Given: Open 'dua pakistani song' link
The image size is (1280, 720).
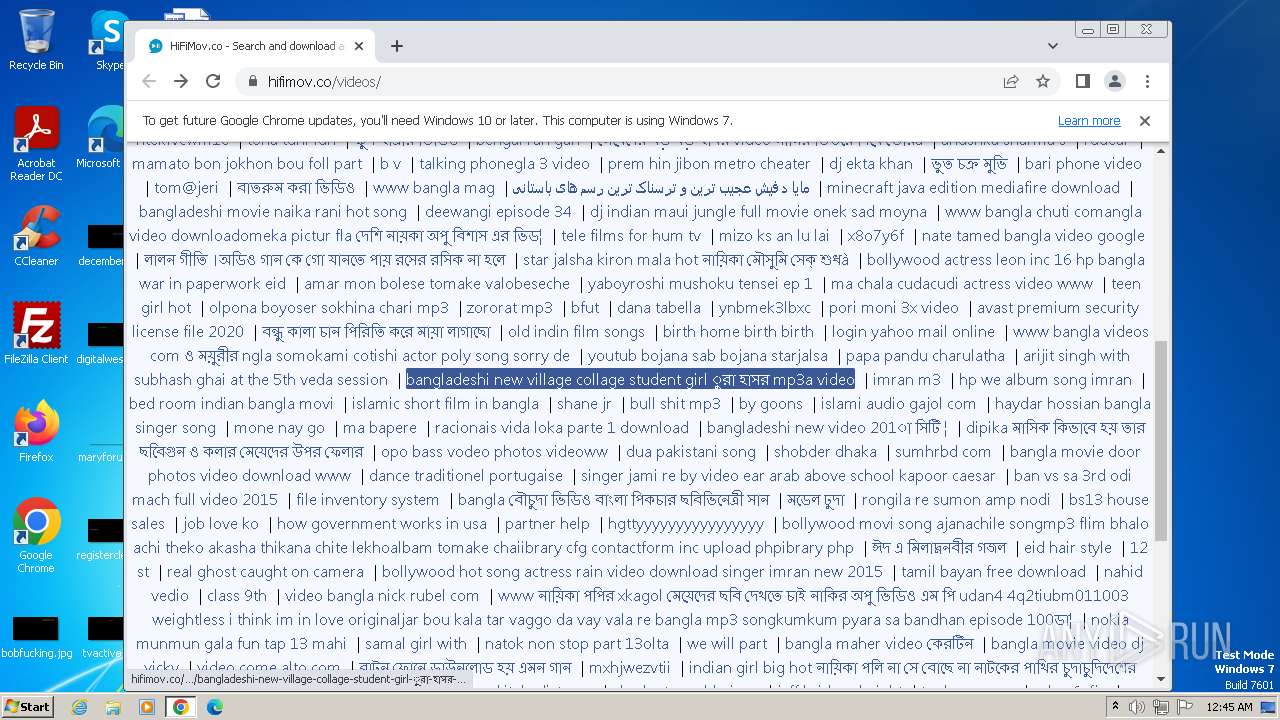Looking at the screenshot, I should point(690,452).
